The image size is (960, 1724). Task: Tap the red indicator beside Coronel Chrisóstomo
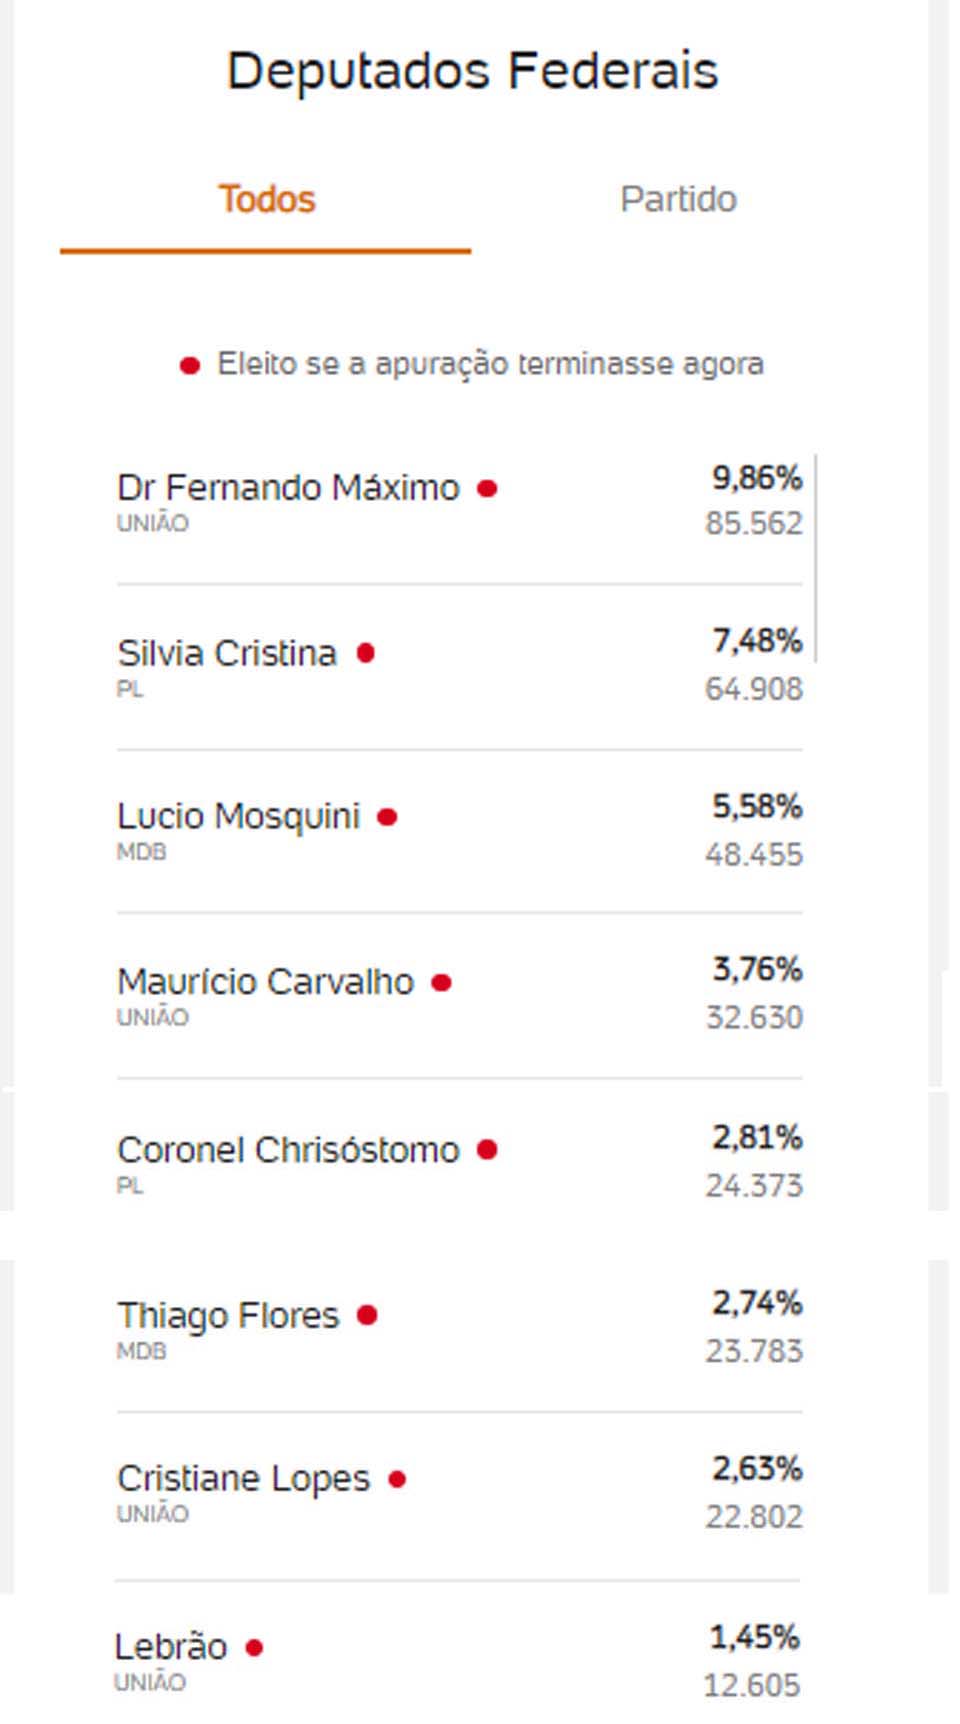click(487, 1150)
